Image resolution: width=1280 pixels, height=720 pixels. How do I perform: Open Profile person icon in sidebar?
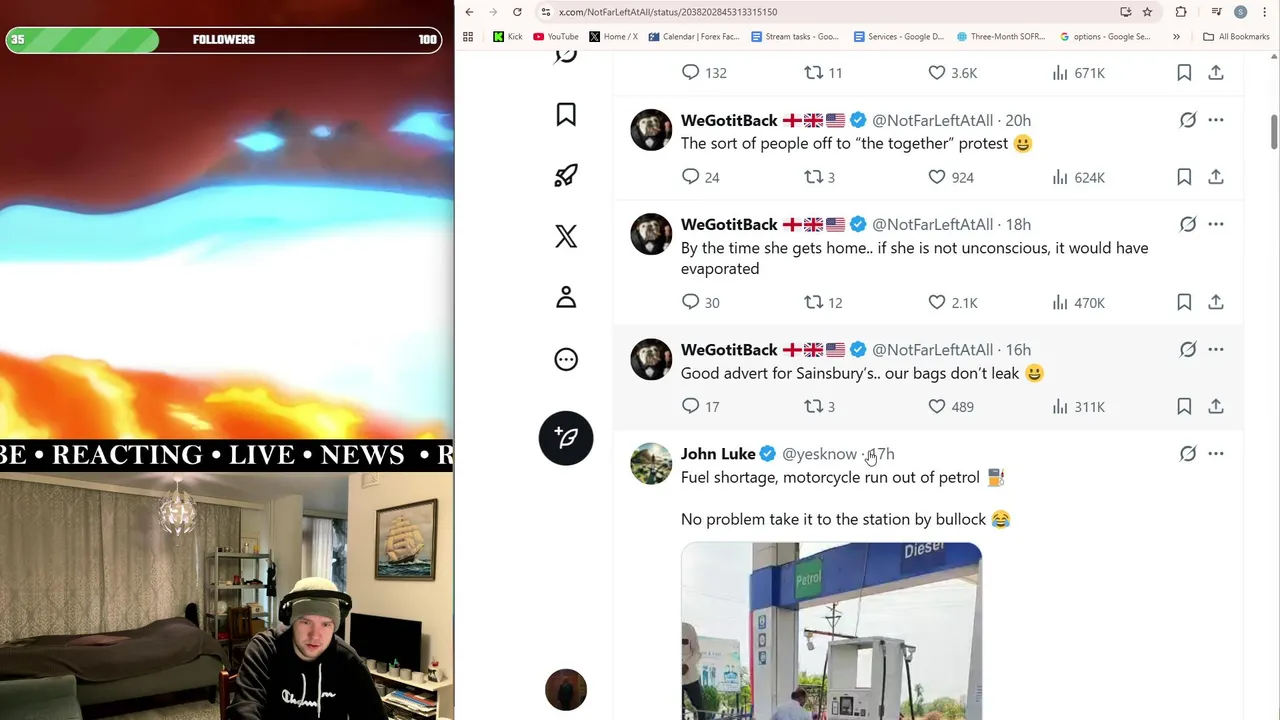(566, 297)
